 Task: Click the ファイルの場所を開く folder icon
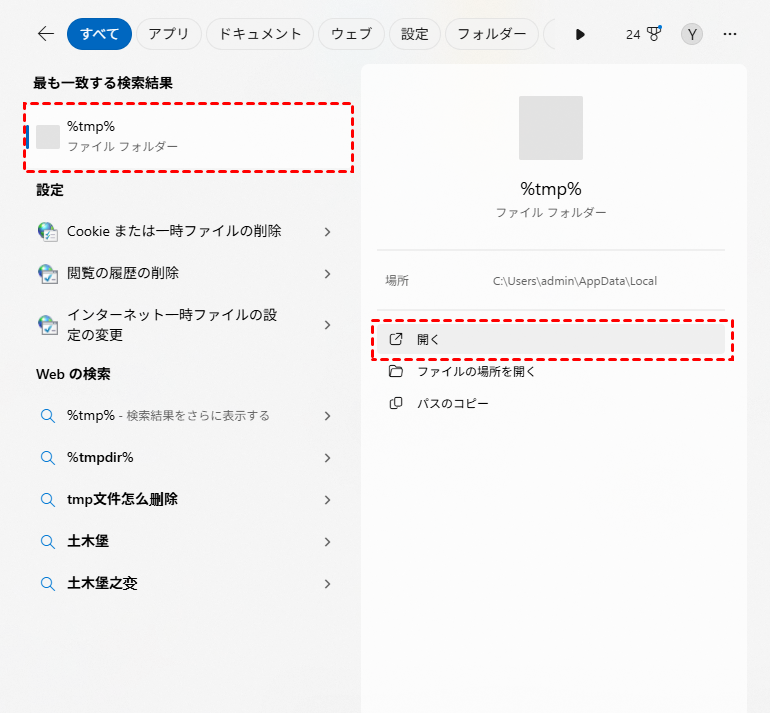396,371
